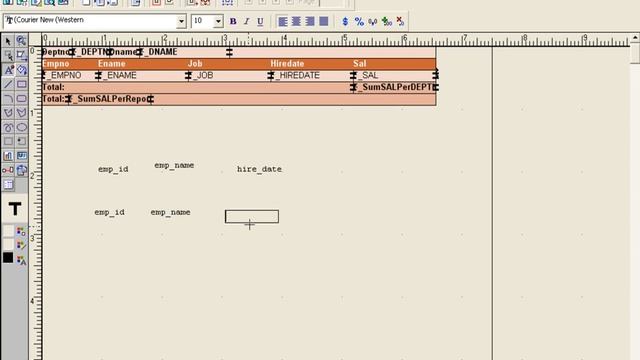The height and width of the screenshot is (360, 640).
Task: Click the Sal column heading
Action: (x=360, y=64)
